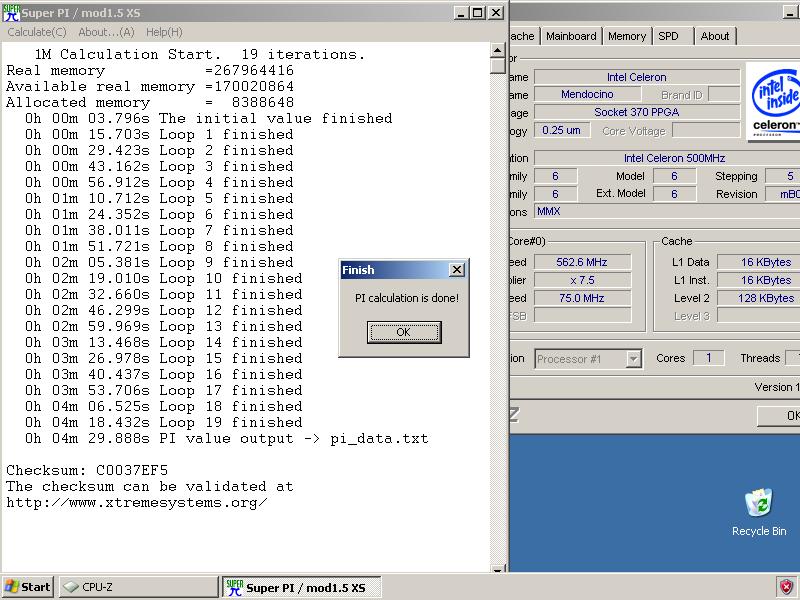Click 'Allocated memory = 8388648' line

pos(150,103)
